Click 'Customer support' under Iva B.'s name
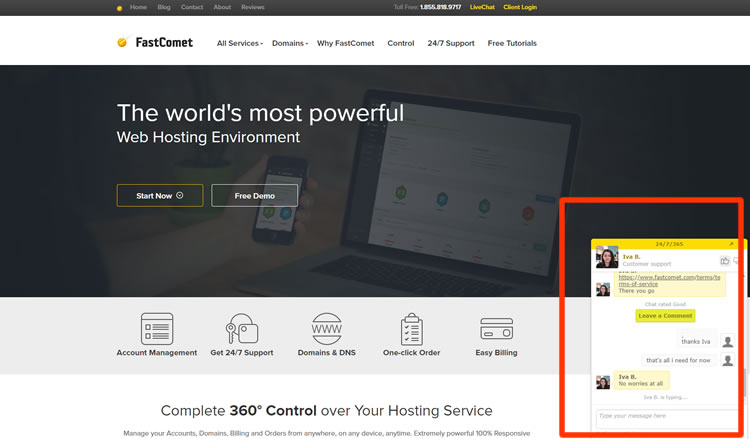The width and height of the screenshot is (750, 439). click(647, 264)
